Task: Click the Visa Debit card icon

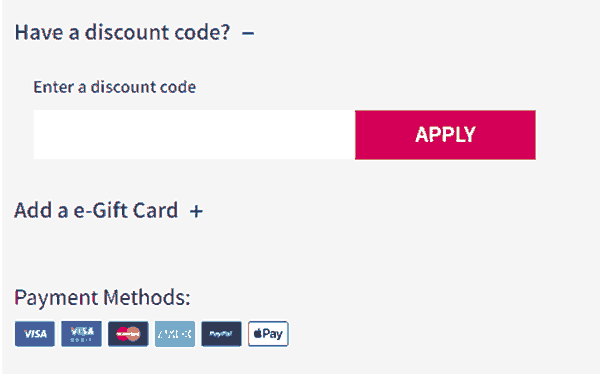Action: click(82, 334)
